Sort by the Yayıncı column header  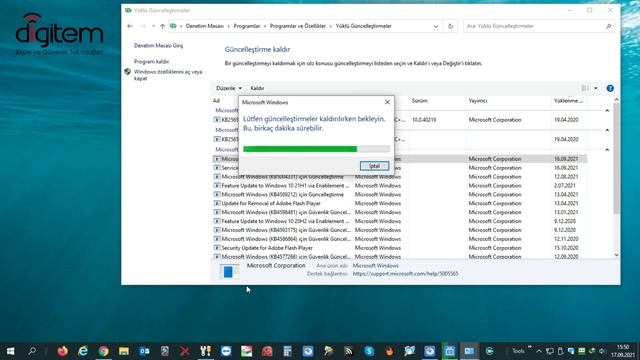pyautogui.click(x=478, y=101)
